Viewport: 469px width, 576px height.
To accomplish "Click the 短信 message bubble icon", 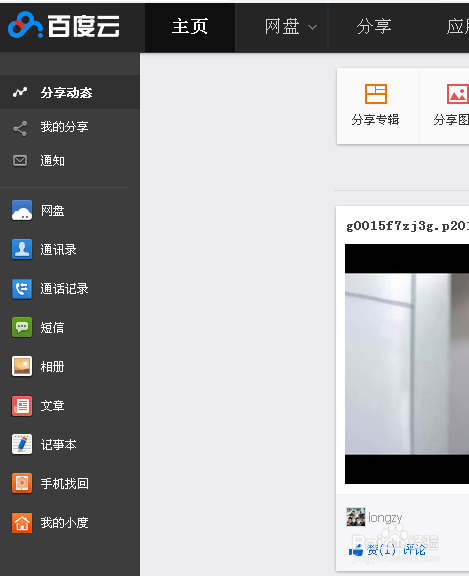I will (22, 327).
